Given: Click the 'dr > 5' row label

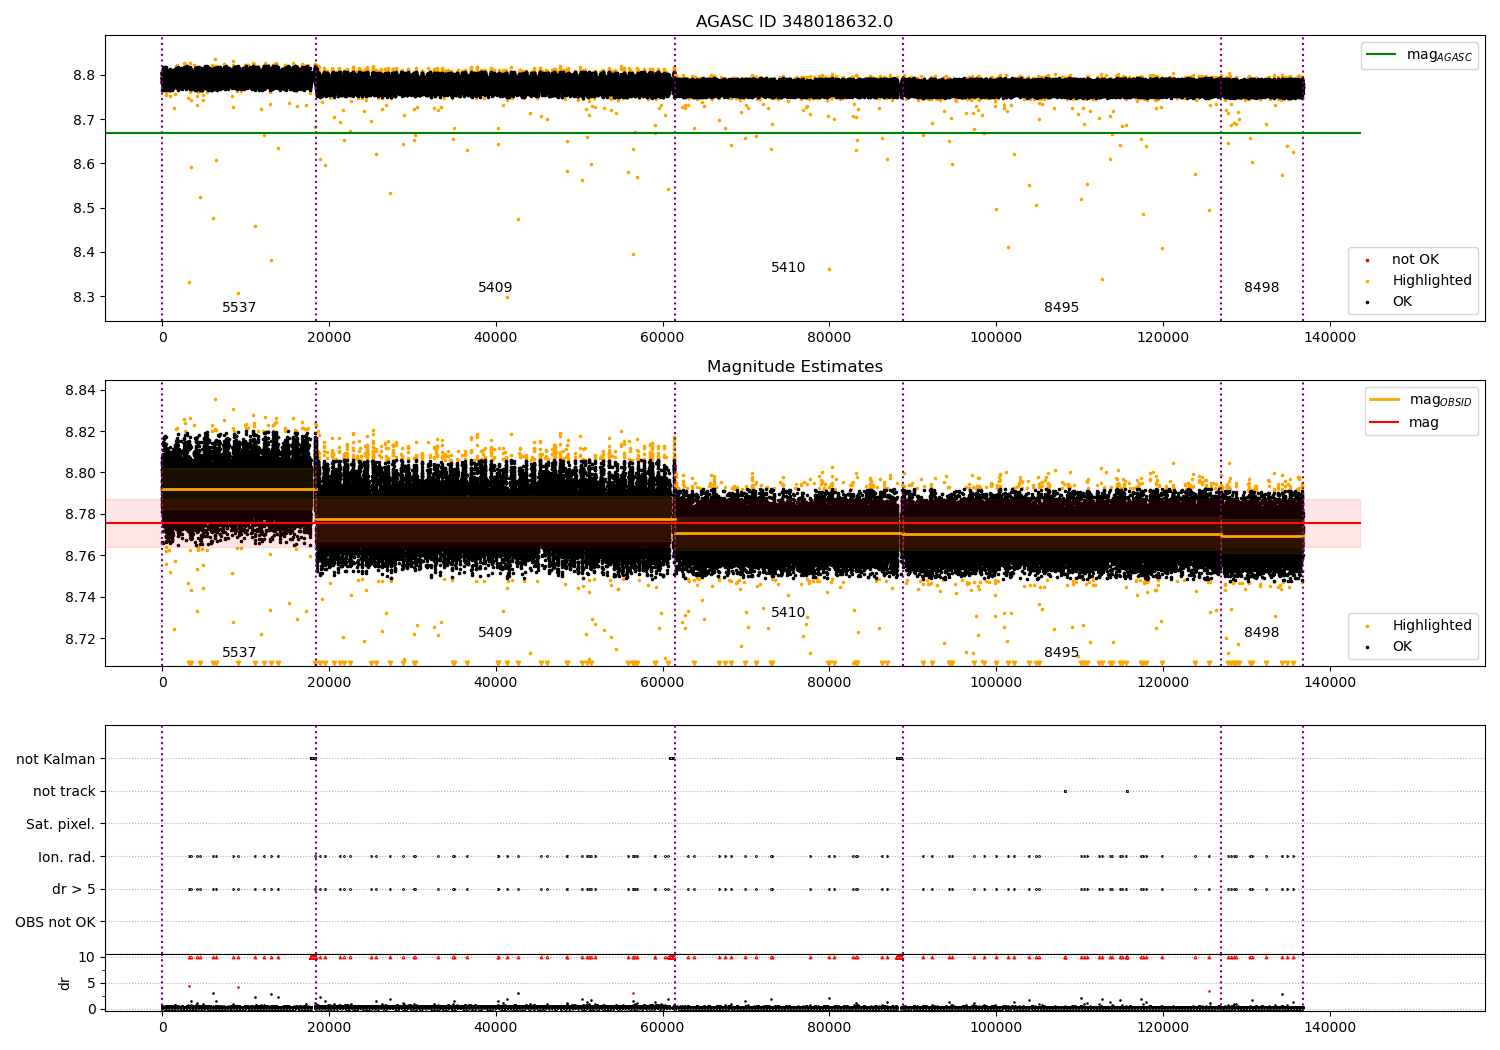Looking at the screenshot, I should [74, 890].
